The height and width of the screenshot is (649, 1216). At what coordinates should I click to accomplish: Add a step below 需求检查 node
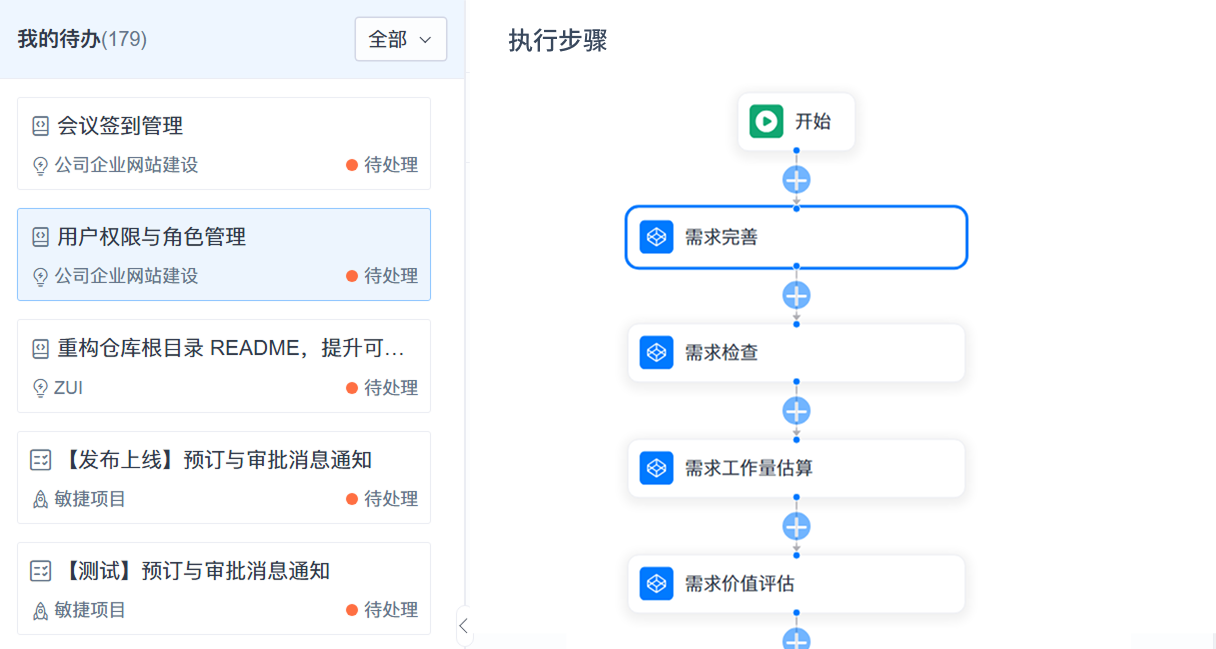(796, 411)
